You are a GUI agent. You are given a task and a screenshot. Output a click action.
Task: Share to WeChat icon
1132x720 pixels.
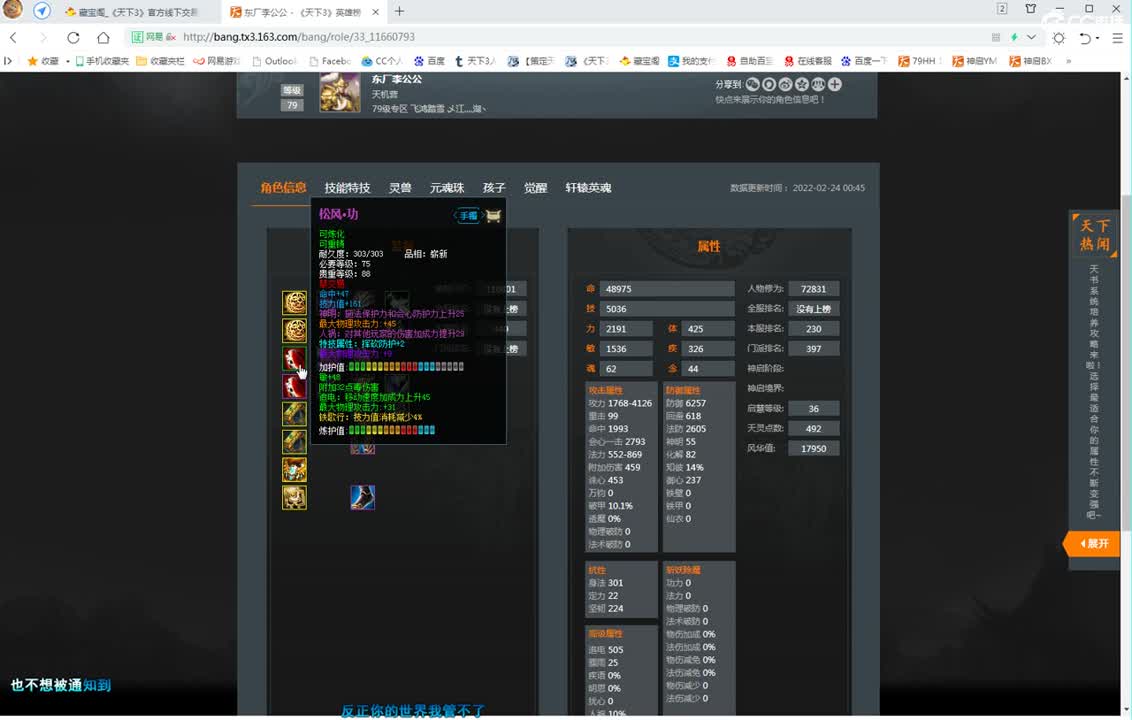[x=752, y=84]
